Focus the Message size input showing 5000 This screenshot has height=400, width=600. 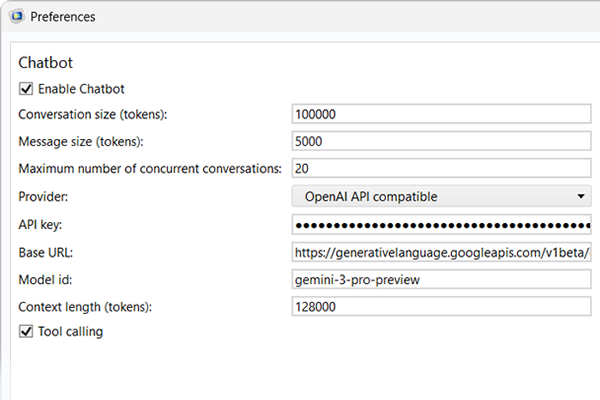pyautogui.click(x=442, y=142)
